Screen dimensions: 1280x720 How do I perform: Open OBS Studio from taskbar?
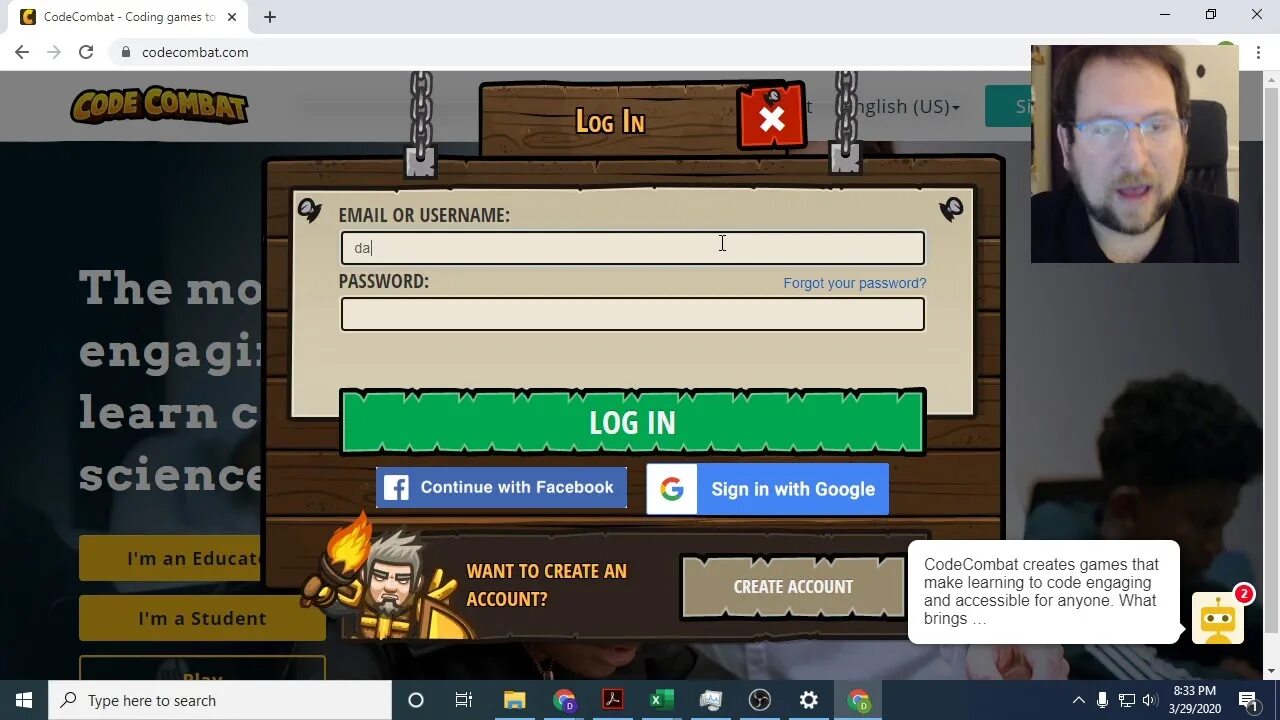click(760, 700)
